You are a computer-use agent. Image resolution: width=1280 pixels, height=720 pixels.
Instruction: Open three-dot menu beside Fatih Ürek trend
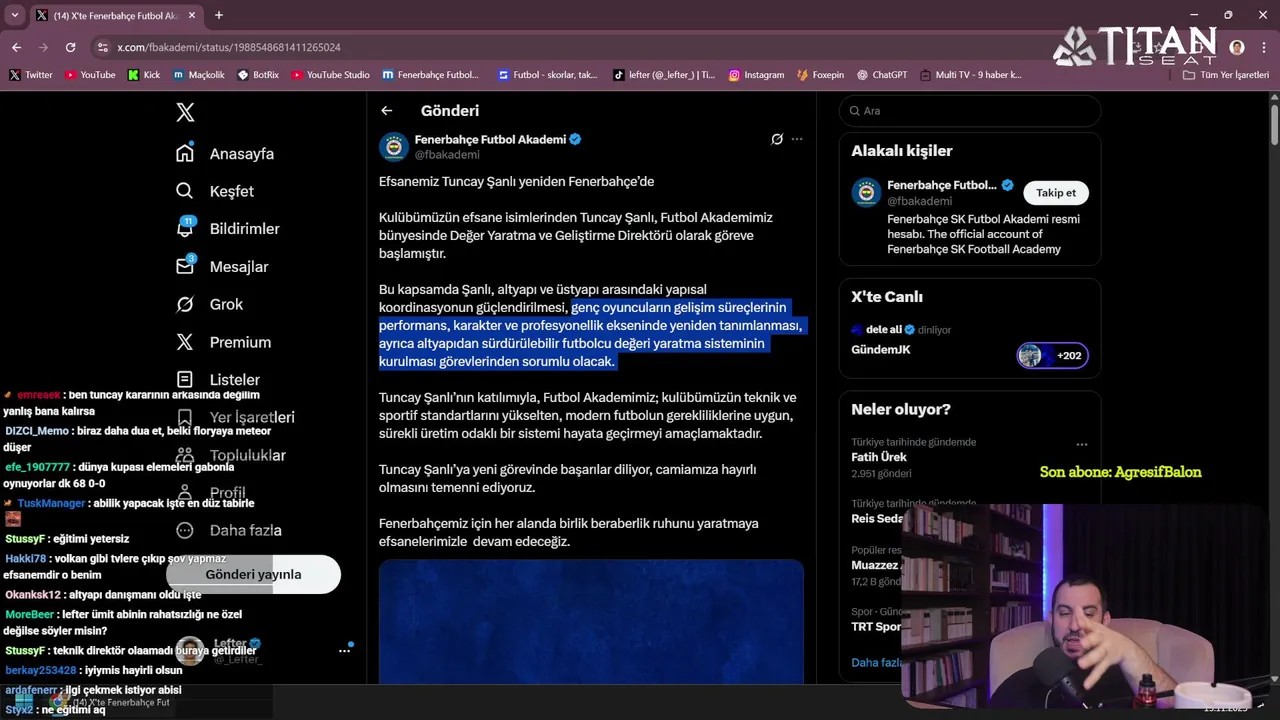[x=1081, y=443]
